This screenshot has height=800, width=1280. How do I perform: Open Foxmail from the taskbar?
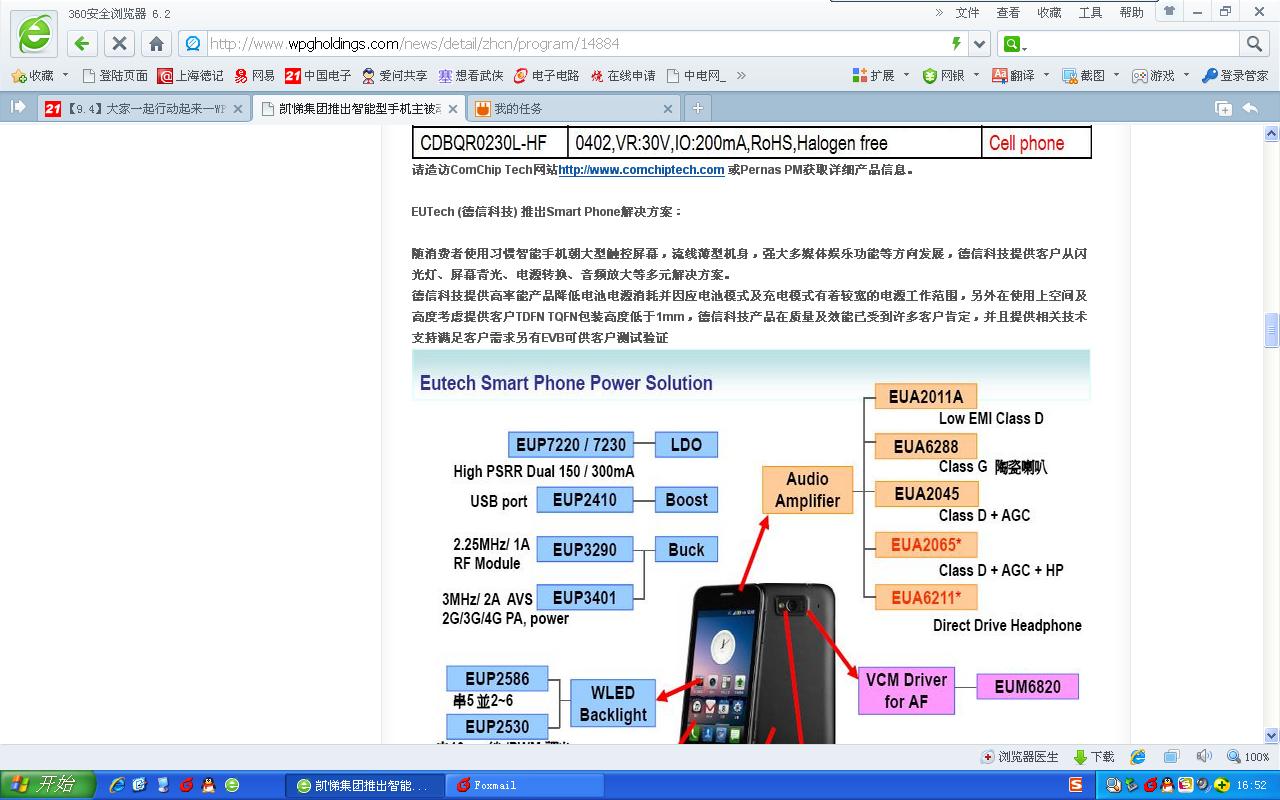pyautogui.click(x=524, y=786)
